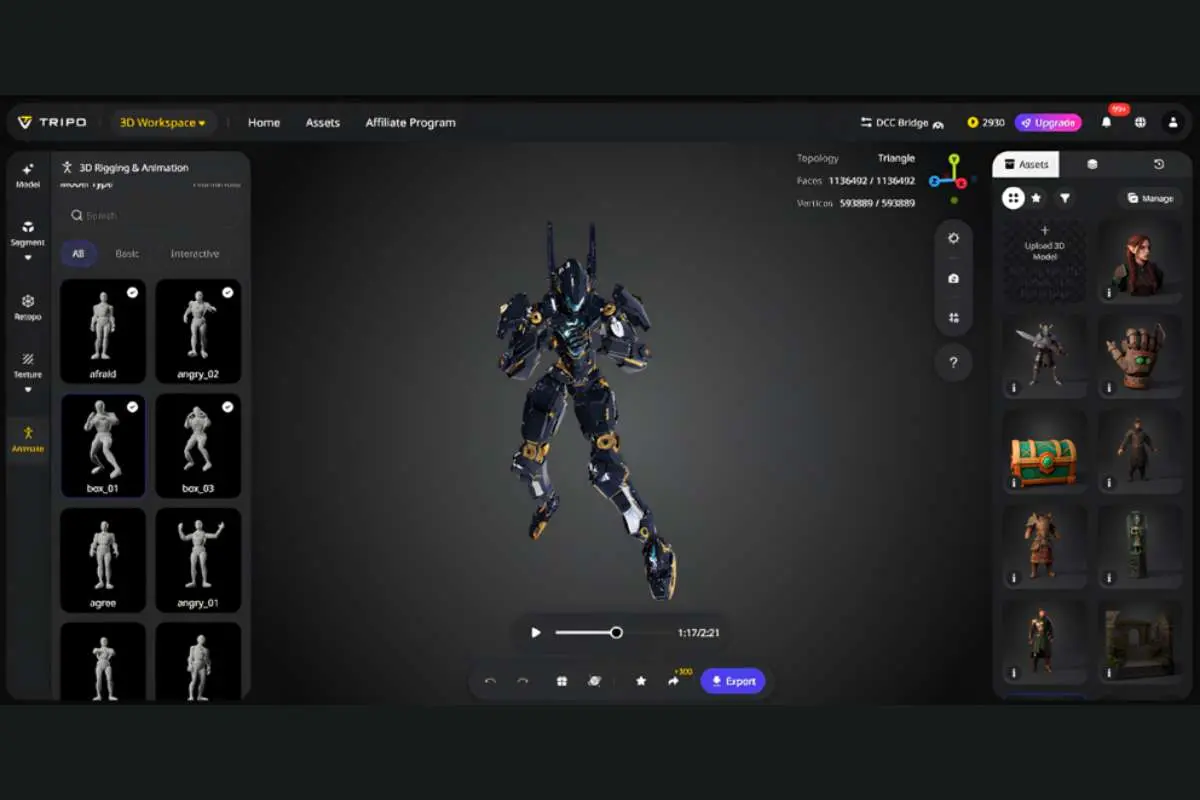The width and height of the screenshot is (1200, 800).
Task: Open the Model tool in left sidebar
Action: [x=28, y=175]
